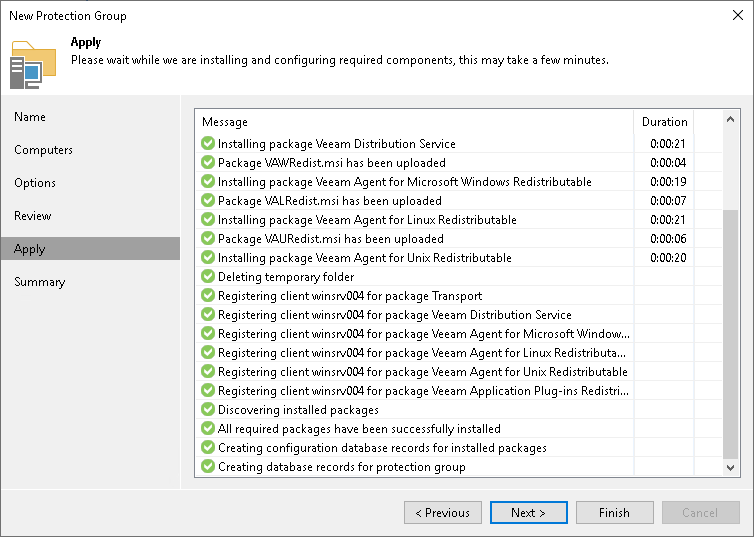The height and width of the screenshot is (537, 754).
Task: Click status icon for Registering client Agent for Linux Redistributa...
Action: (208, 352)
